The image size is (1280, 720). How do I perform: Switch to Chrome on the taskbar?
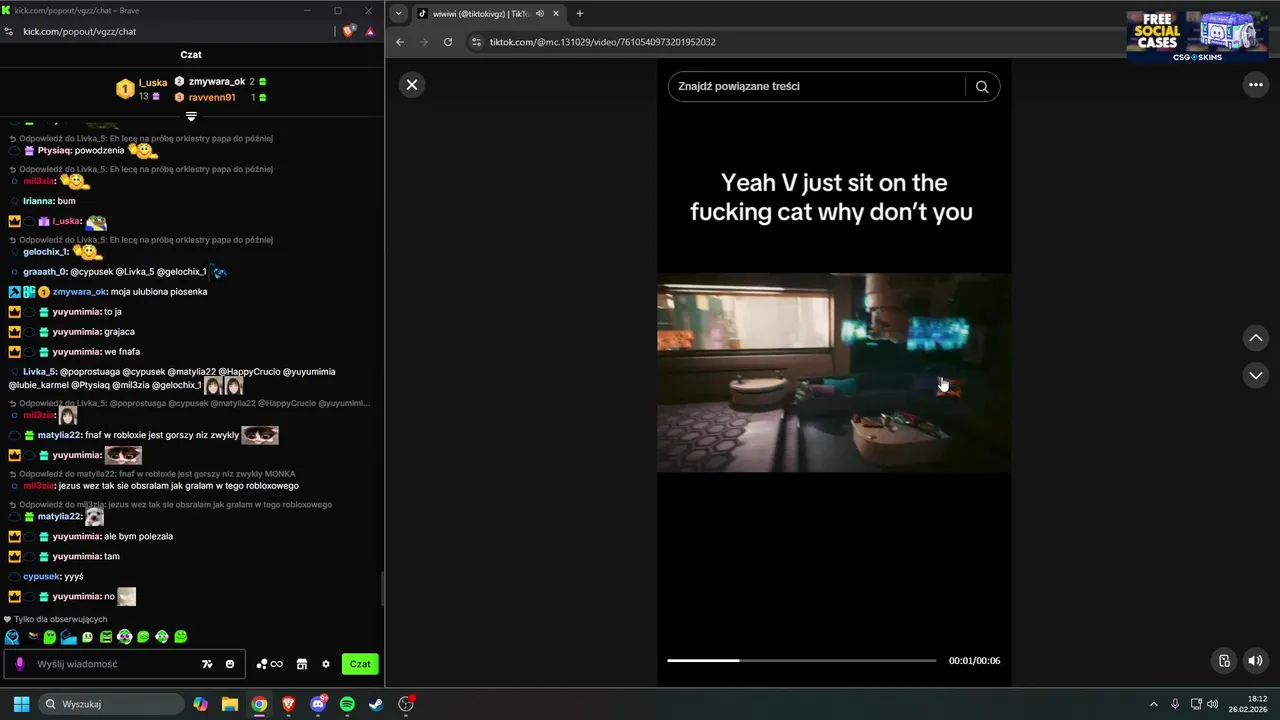pyautogui.click(x=259, y=704)
